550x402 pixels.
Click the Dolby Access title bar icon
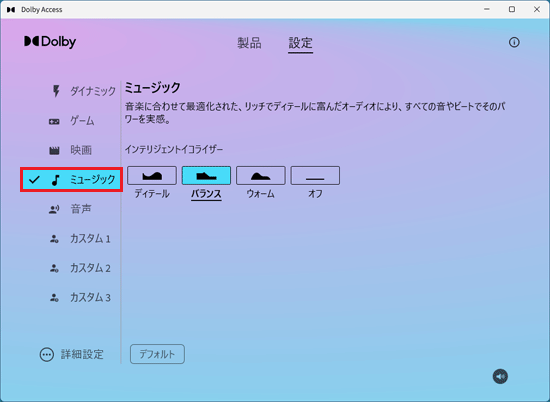tap(11, 9)
